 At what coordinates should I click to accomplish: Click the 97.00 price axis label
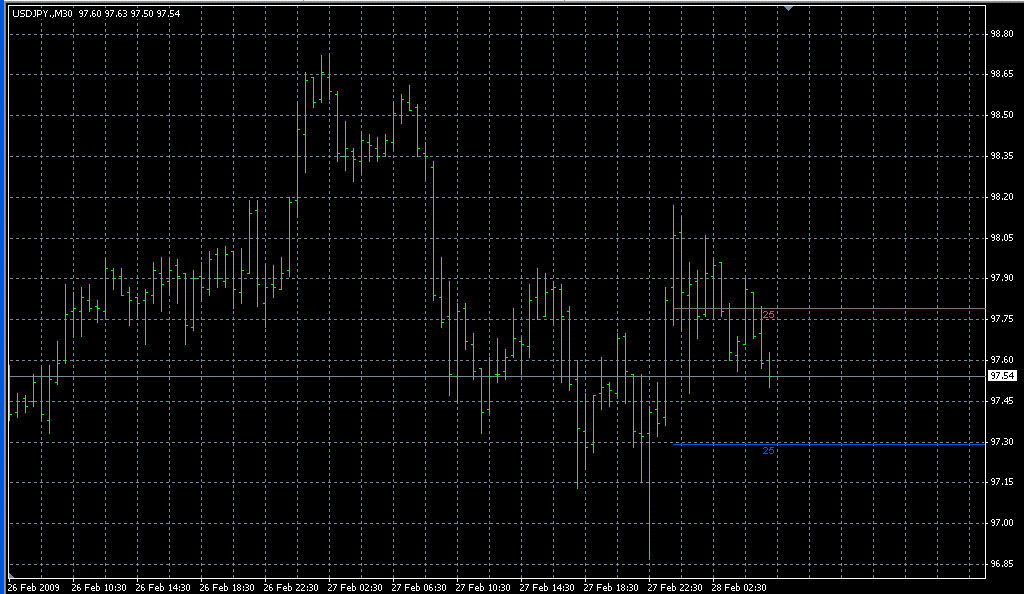point(1002,523)
